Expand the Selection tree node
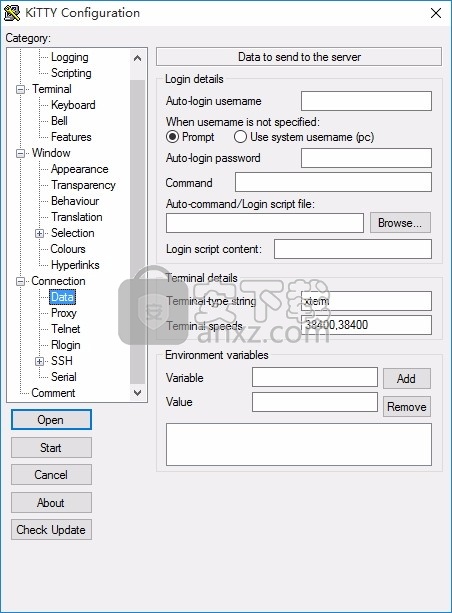The image size is (452, 613). (39, 233)
